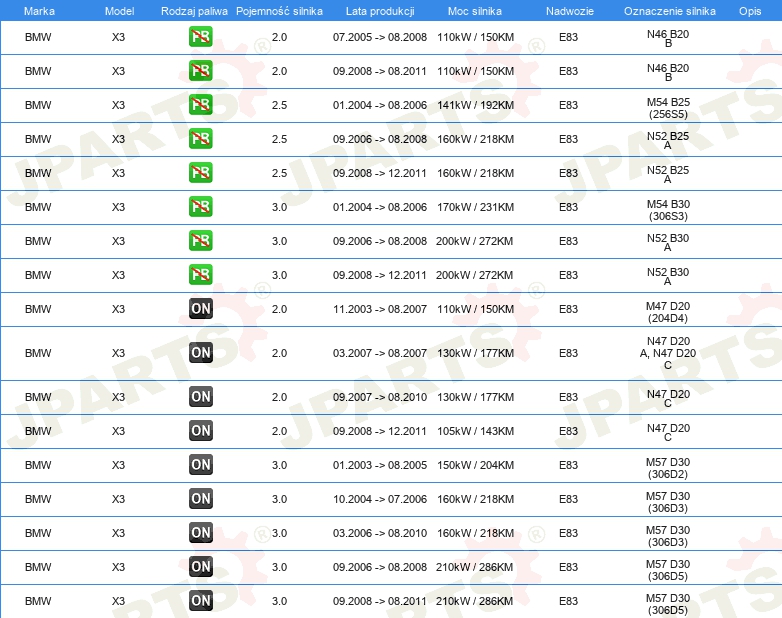
Task: Click the Rodzaj paliwa column header
Action: 194,11
